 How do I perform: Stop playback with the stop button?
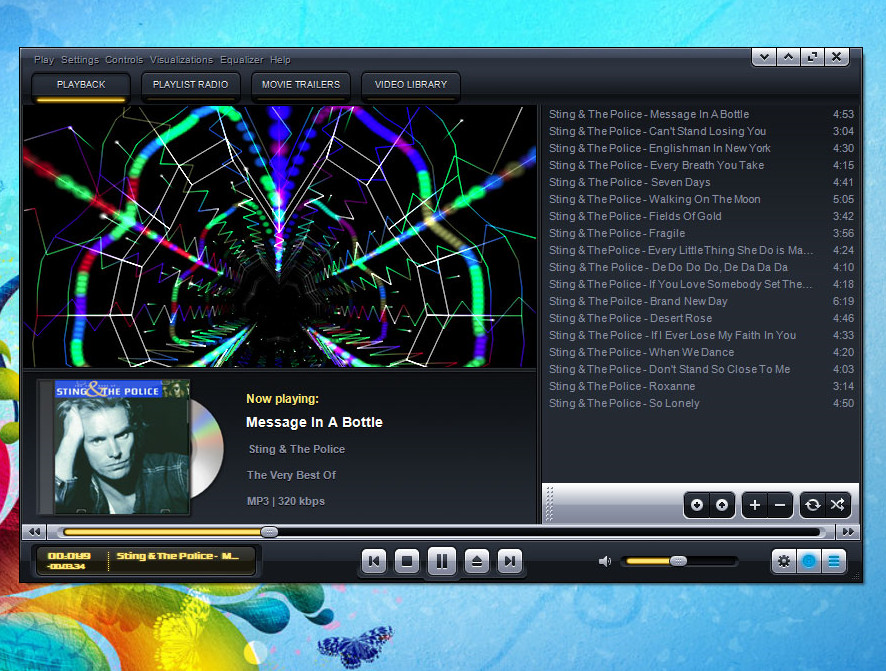[x=407, y=561]
